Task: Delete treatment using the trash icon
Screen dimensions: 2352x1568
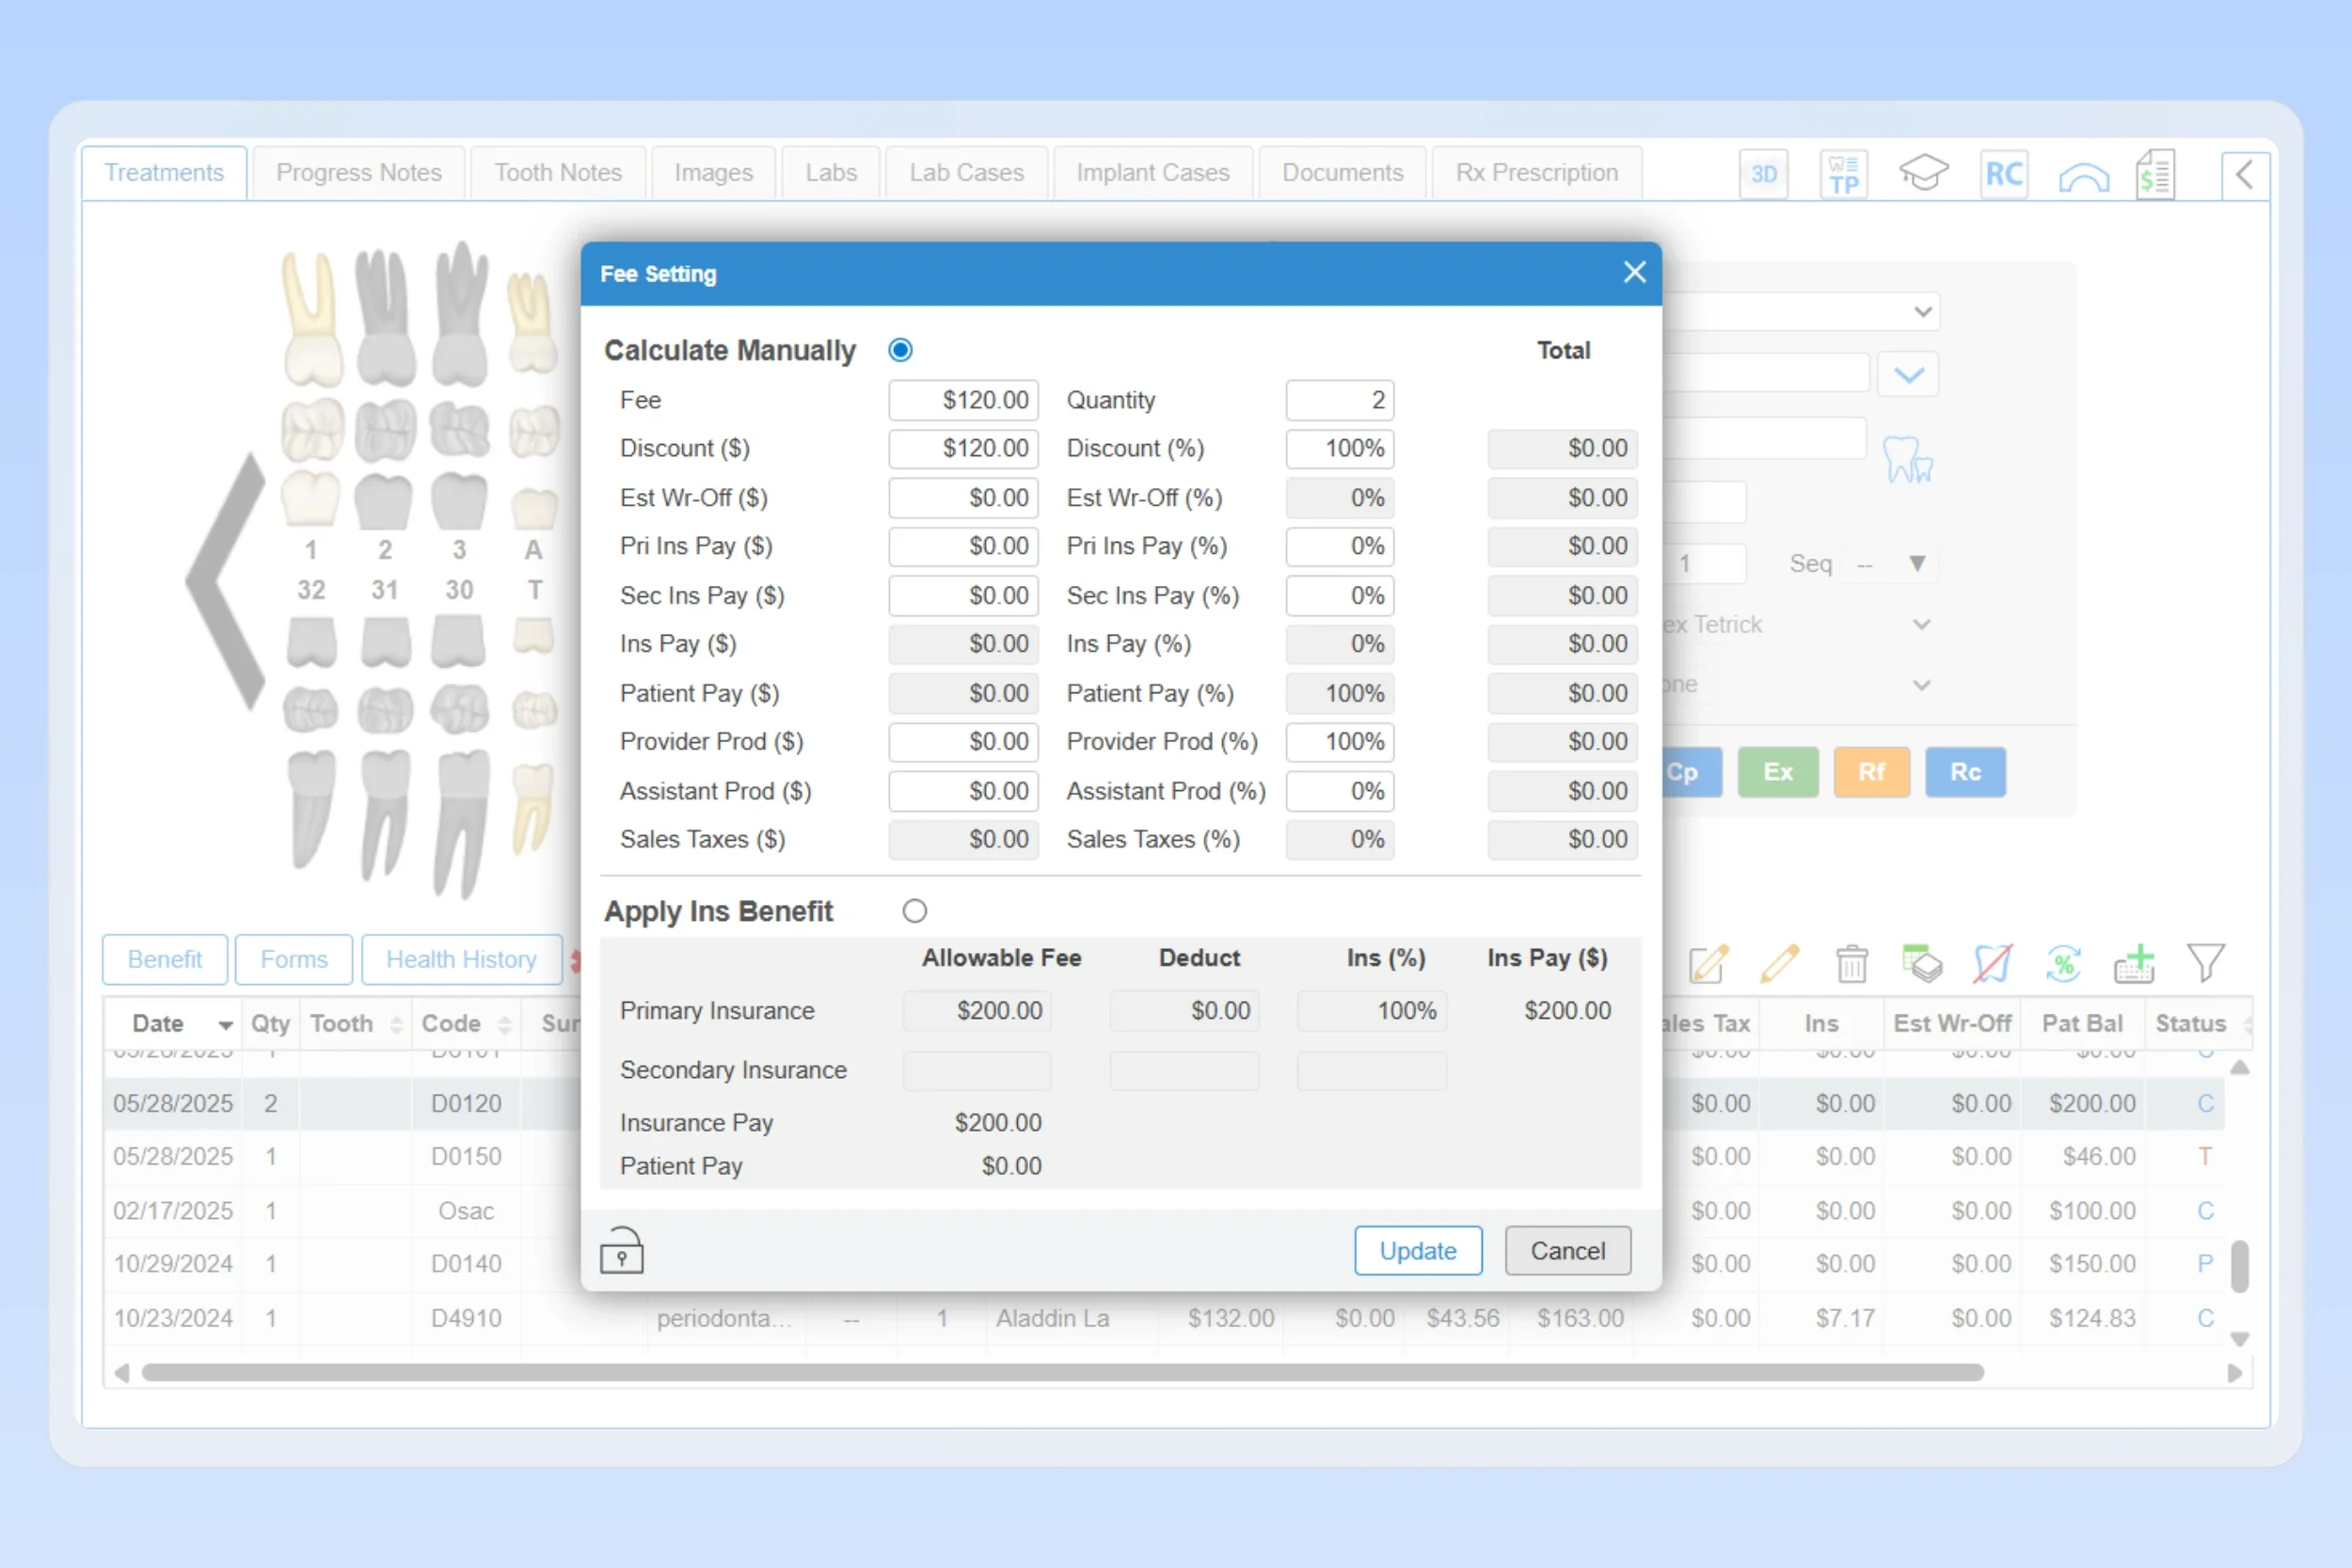Action: click(1851, 963)
